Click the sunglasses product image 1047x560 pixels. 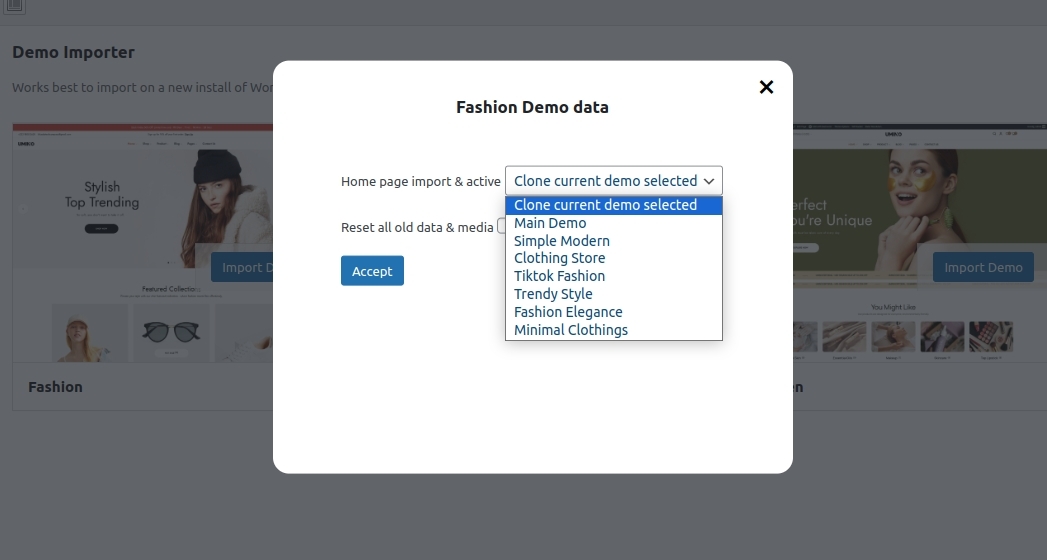[169, 332]
